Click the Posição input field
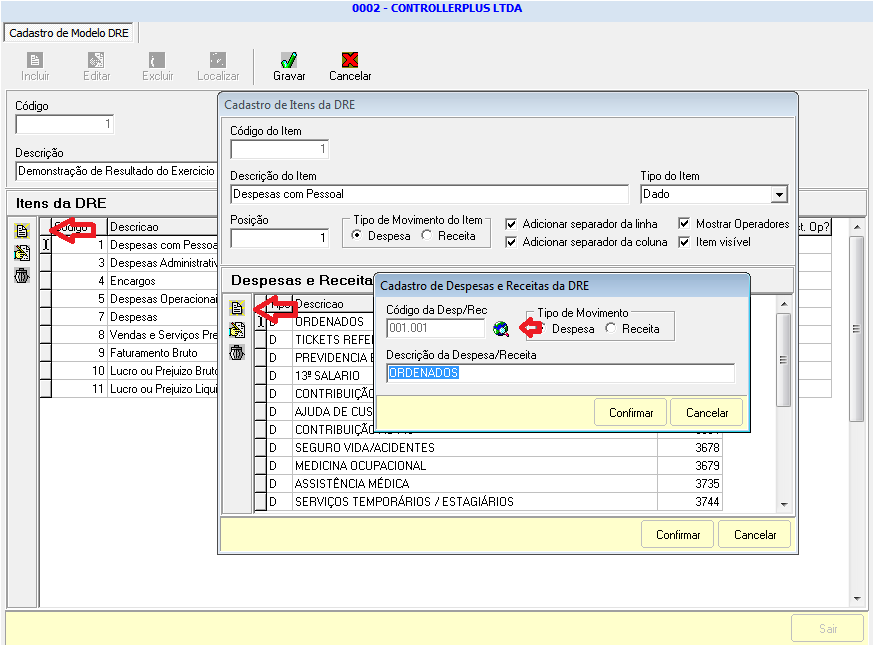Screen dimensions: 873x645 (279, 238)
